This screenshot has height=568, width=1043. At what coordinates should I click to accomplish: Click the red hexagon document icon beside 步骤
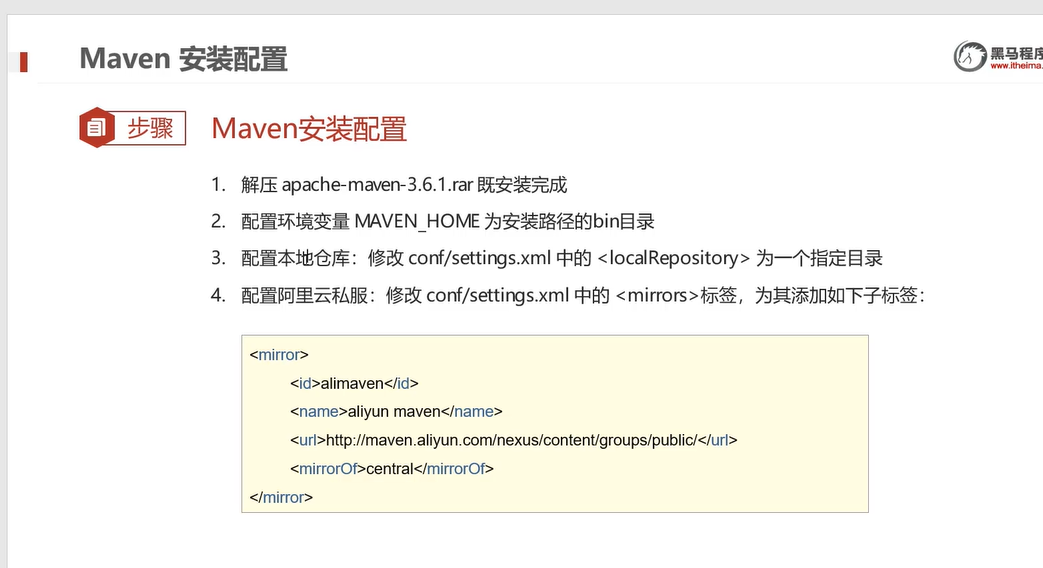click(x=96, y=127)
